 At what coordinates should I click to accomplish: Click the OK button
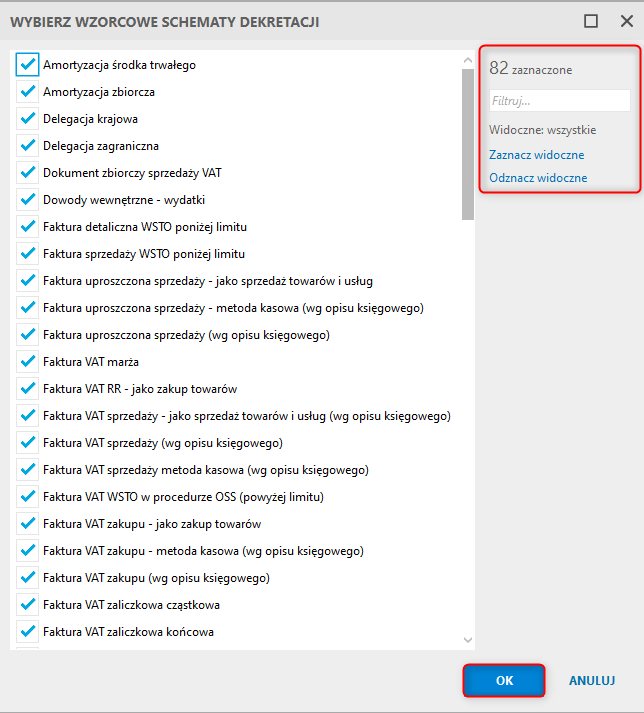504,680
